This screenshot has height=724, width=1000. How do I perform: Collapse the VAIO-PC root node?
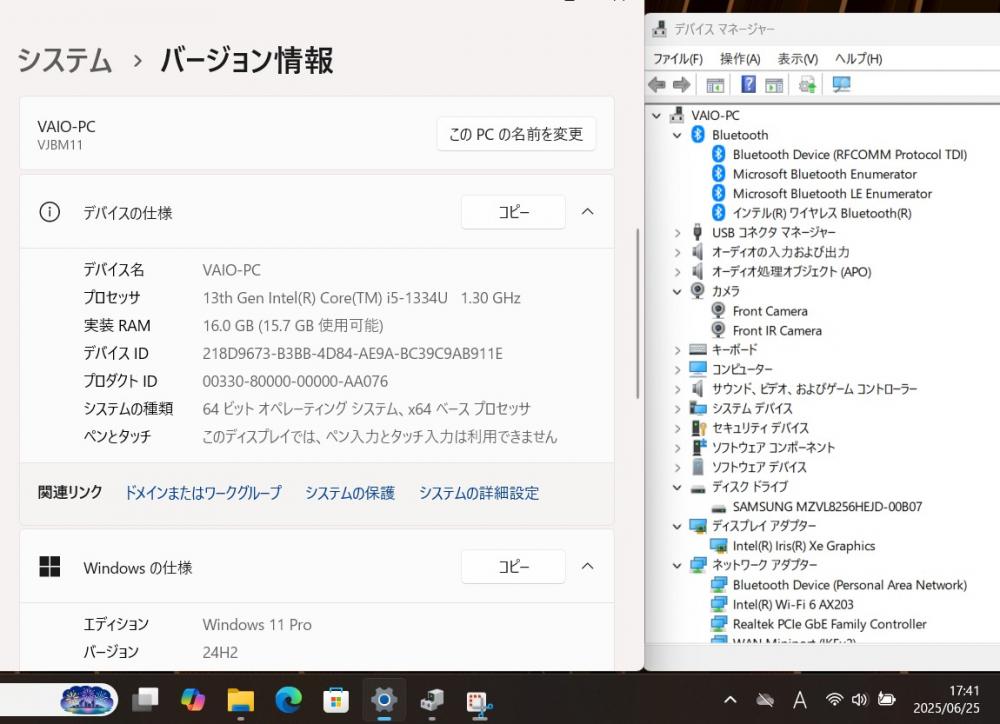click(x=656, y=115)
